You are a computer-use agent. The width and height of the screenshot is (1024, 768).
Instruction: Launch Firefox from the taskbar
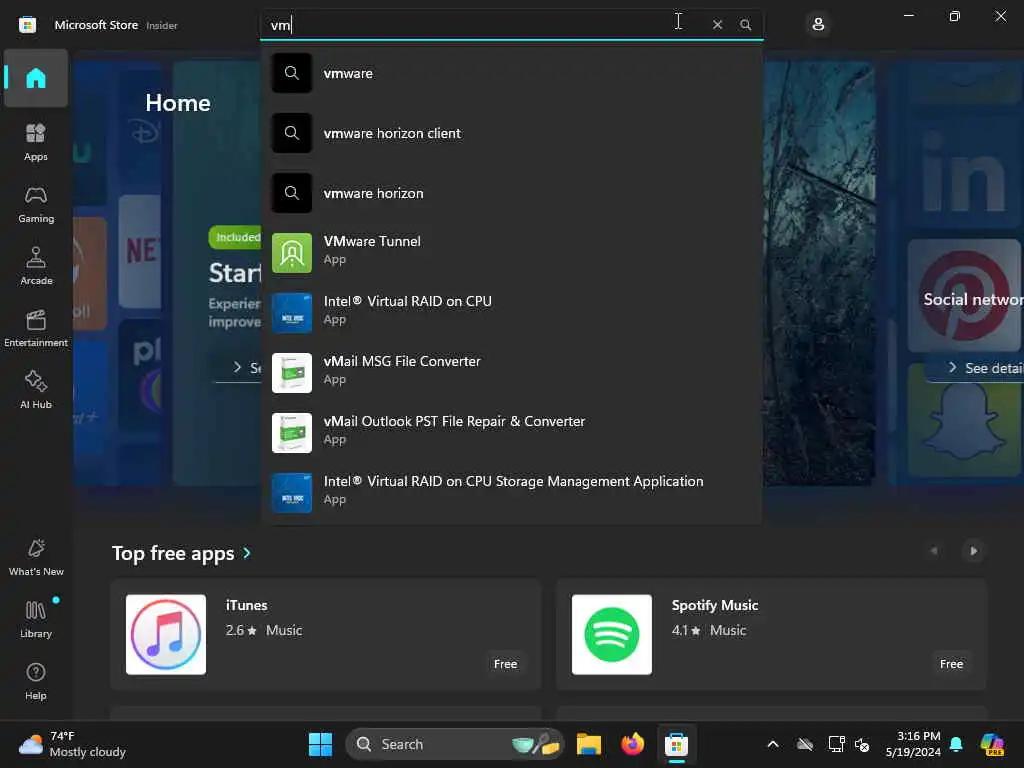pyautogui.click(x=632, y=744)
